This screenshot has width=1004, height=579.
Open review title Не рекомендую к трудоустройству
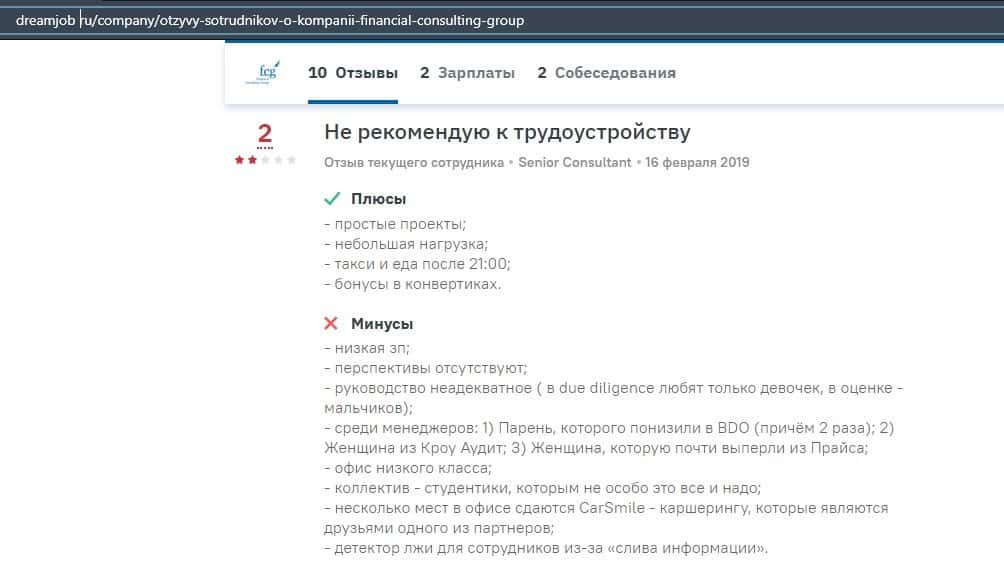coord(507,132)
